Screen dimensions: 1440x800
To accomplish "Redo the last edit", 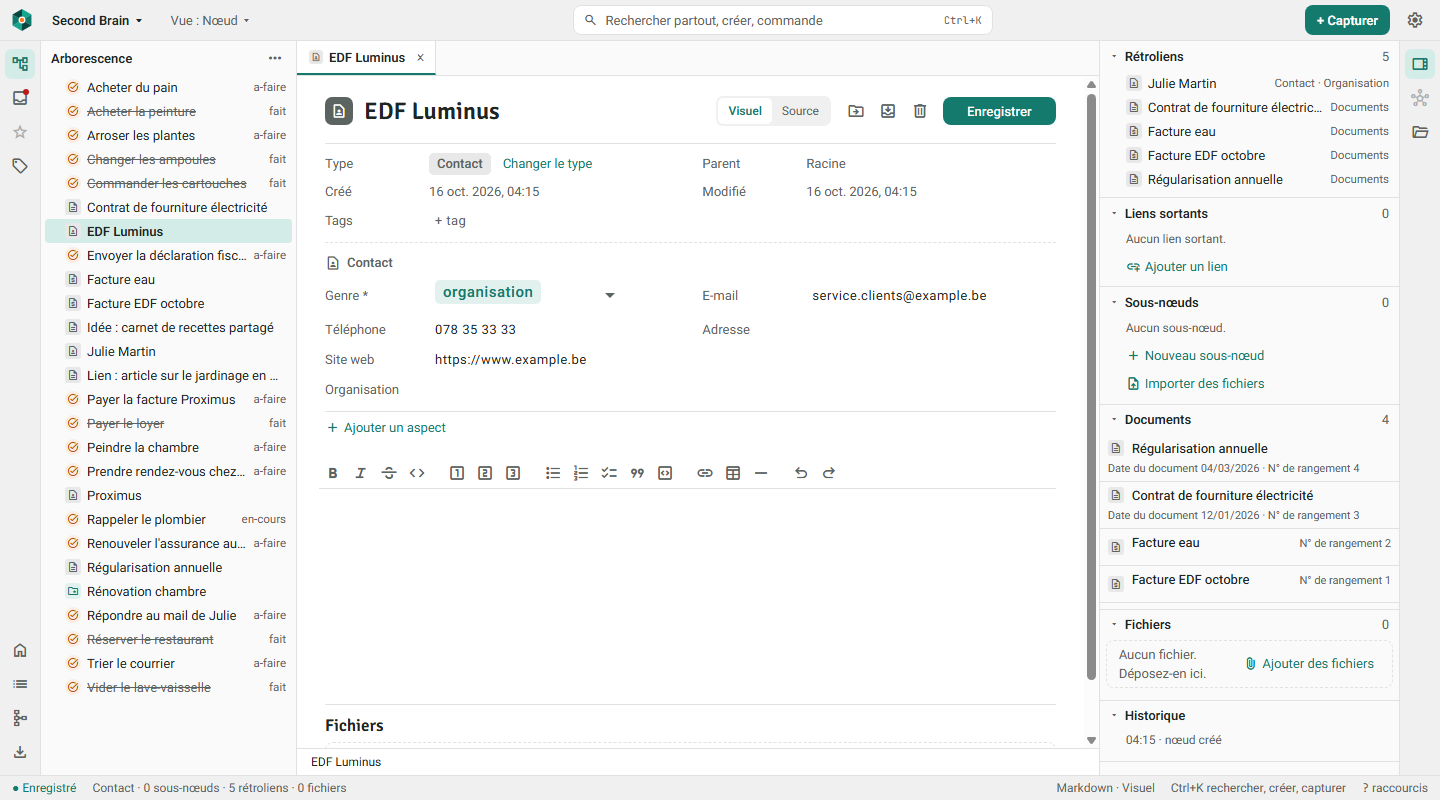I will (829, 473).
